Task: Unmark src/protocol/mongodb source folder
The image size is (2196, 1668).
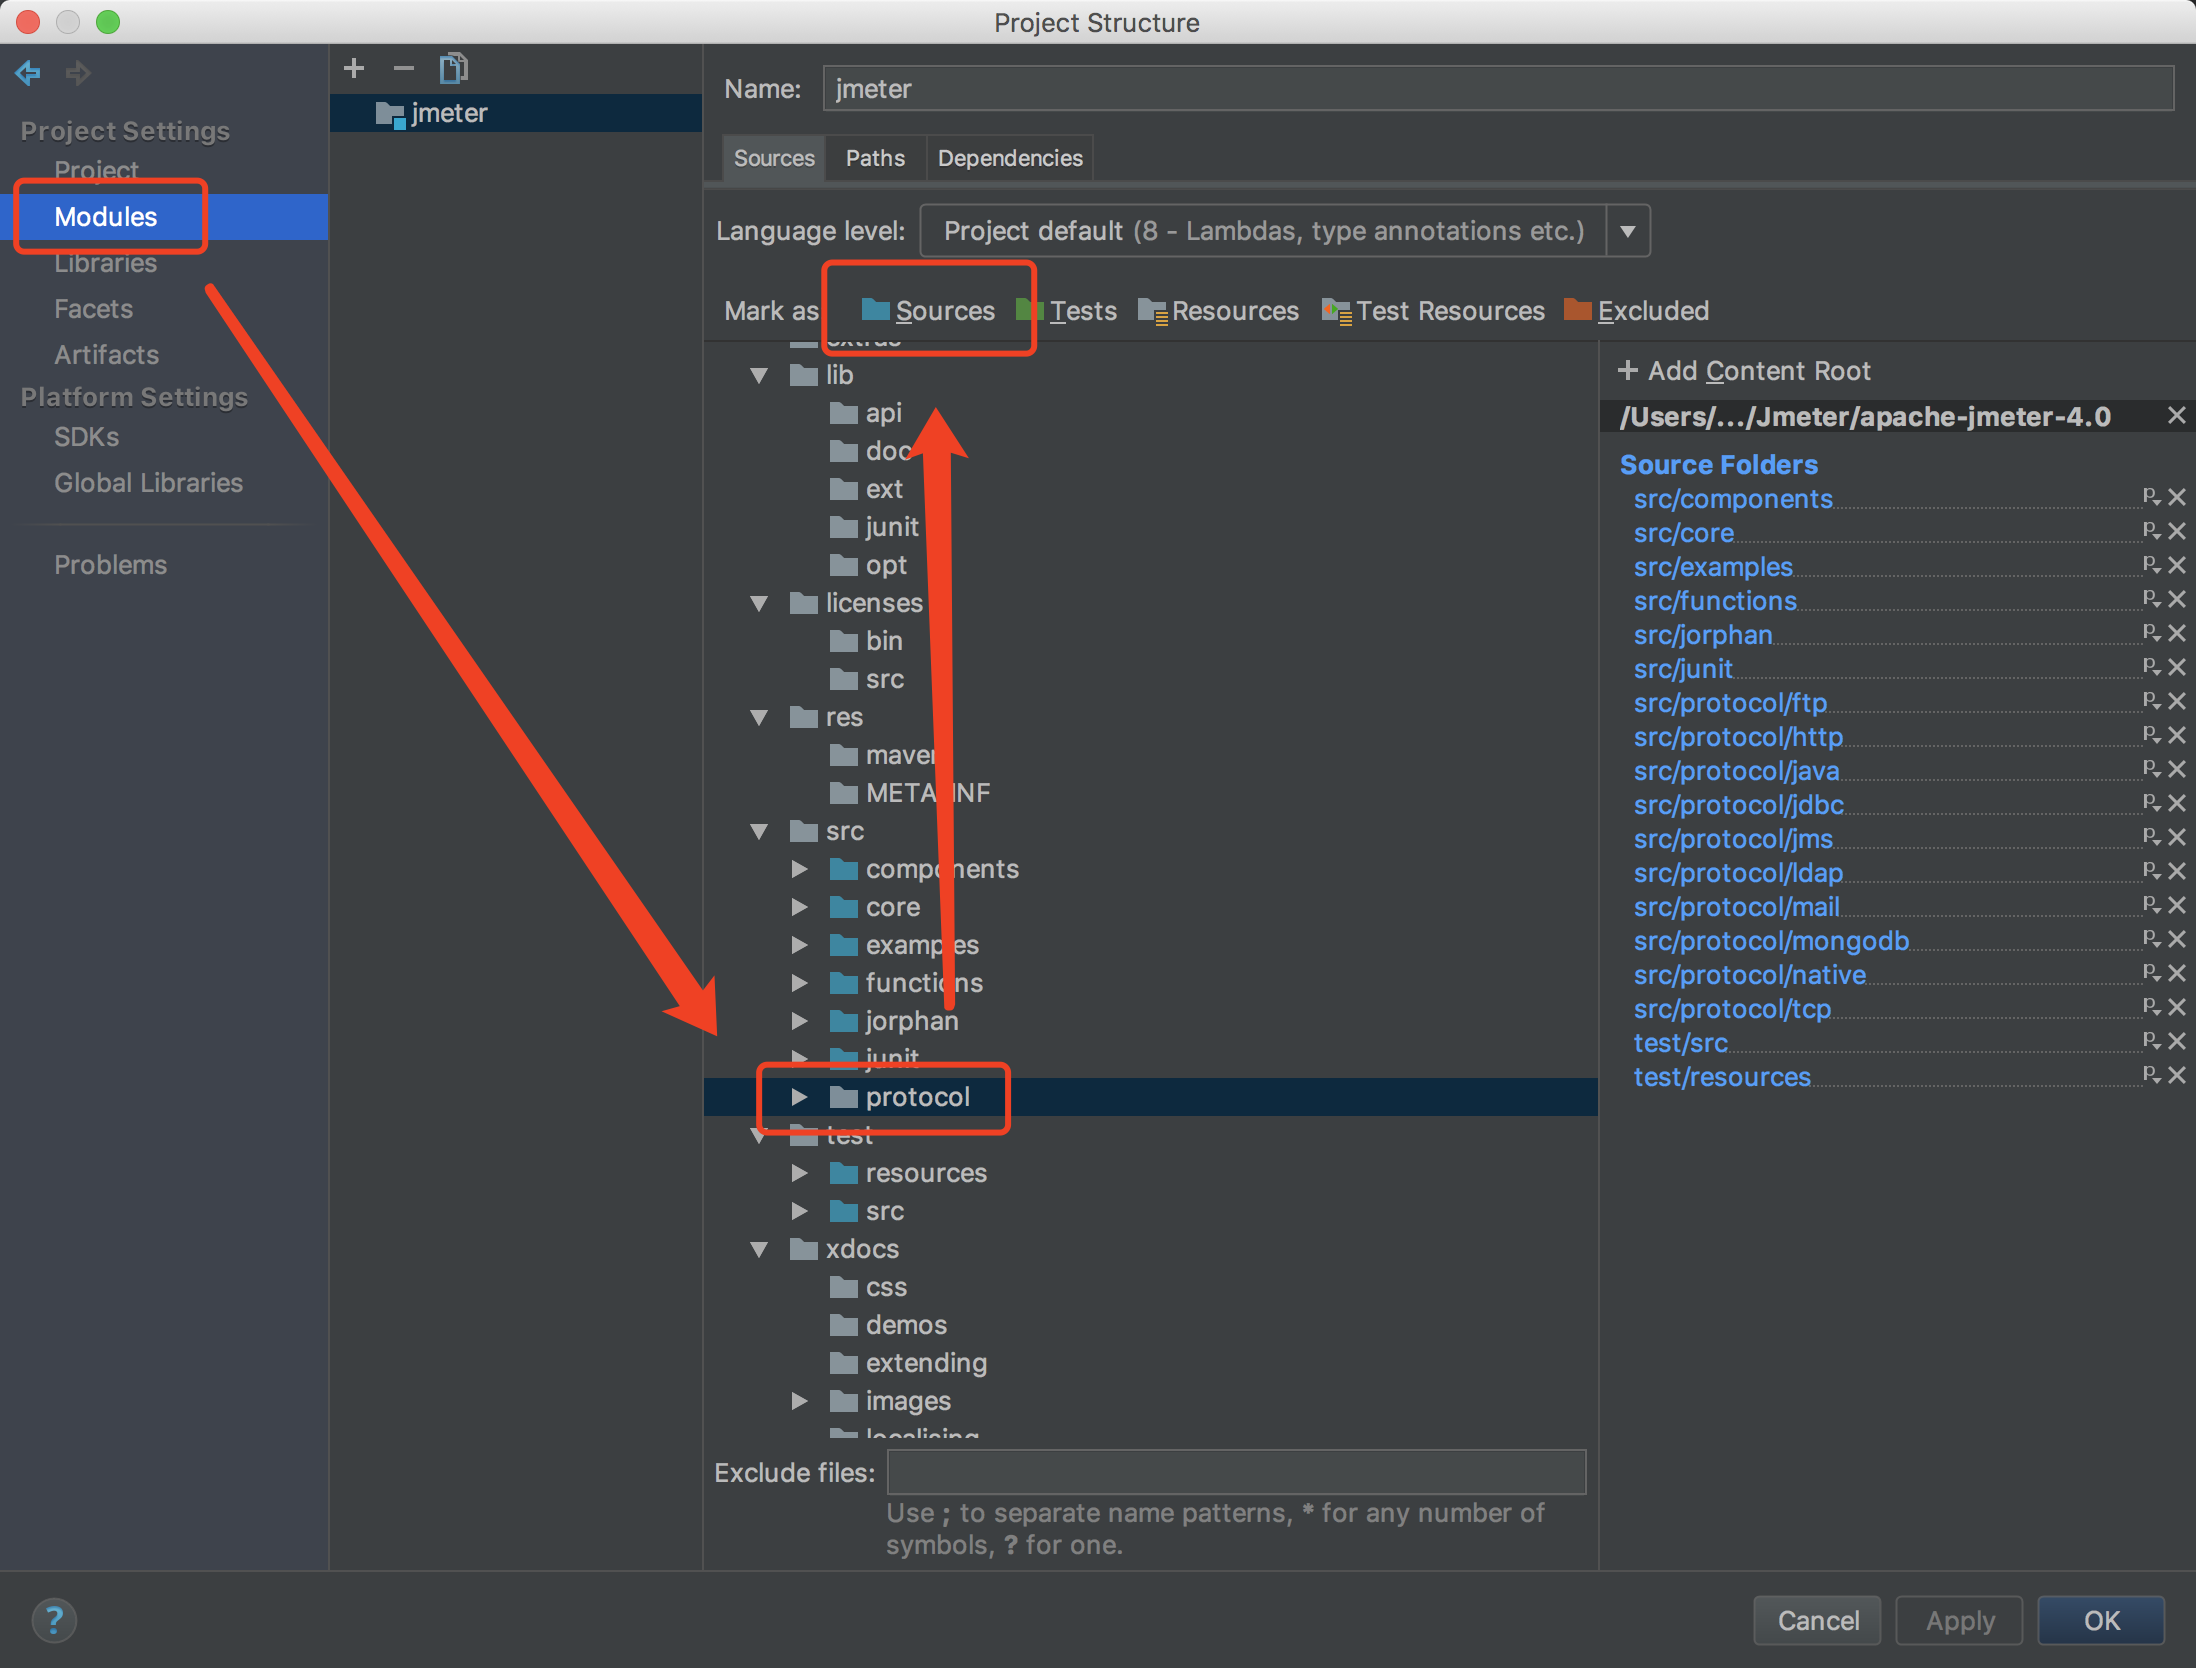Action: [2177, 939]
